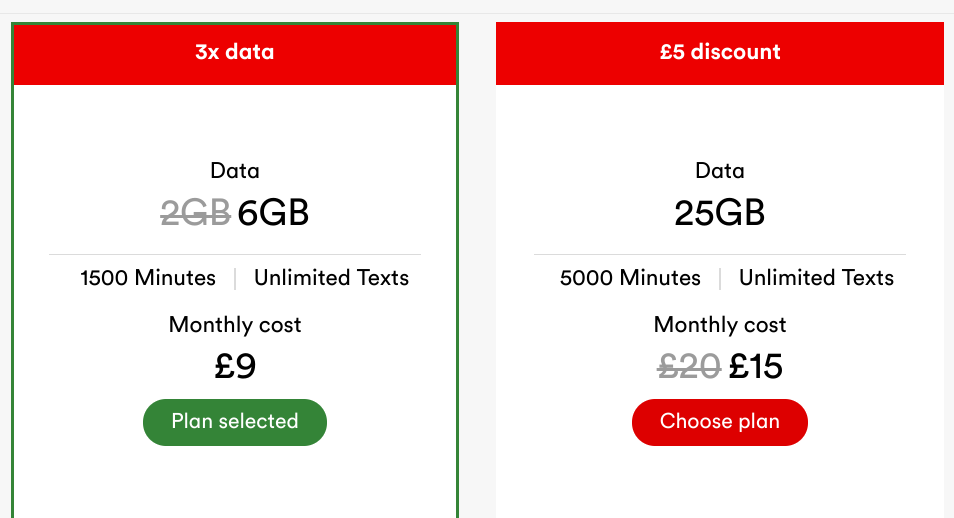
Task: Select the £5 discount banner
Action: 720,53
